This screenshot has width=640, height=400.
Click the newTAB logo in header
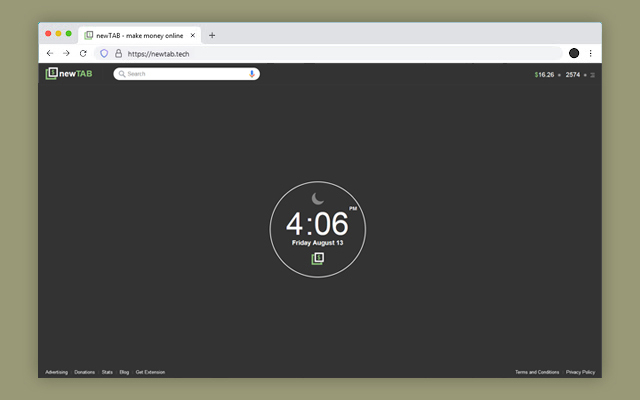click(x=69, y=73)
